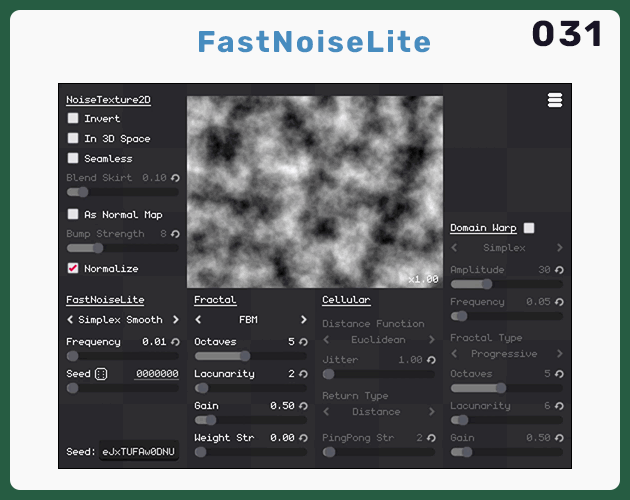The width and height of the screenshot is (630, 500).
Task: Select next warp fractal type after Progressive
Action: [560, 354]
